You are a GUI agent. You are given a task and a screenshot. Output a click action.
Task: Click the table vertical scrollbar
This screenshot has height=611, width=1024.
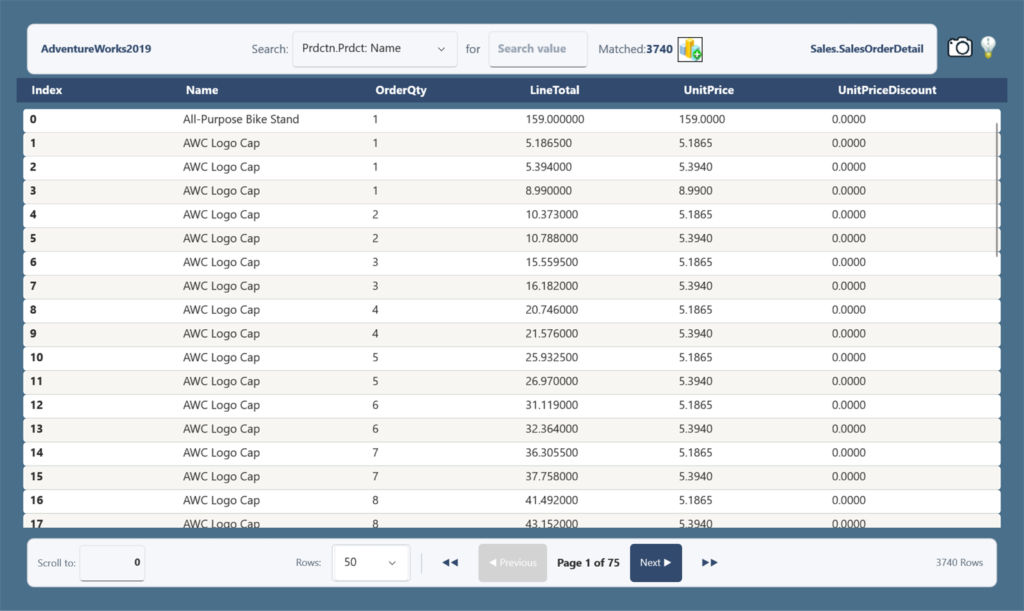(997, 189)
